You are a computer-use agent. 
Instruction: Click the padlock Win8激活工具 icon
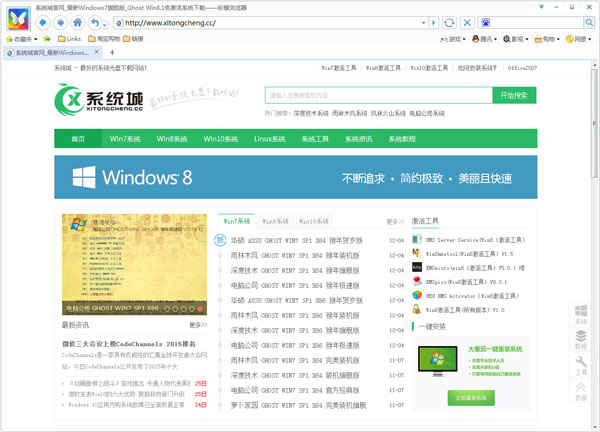(417, 309)
